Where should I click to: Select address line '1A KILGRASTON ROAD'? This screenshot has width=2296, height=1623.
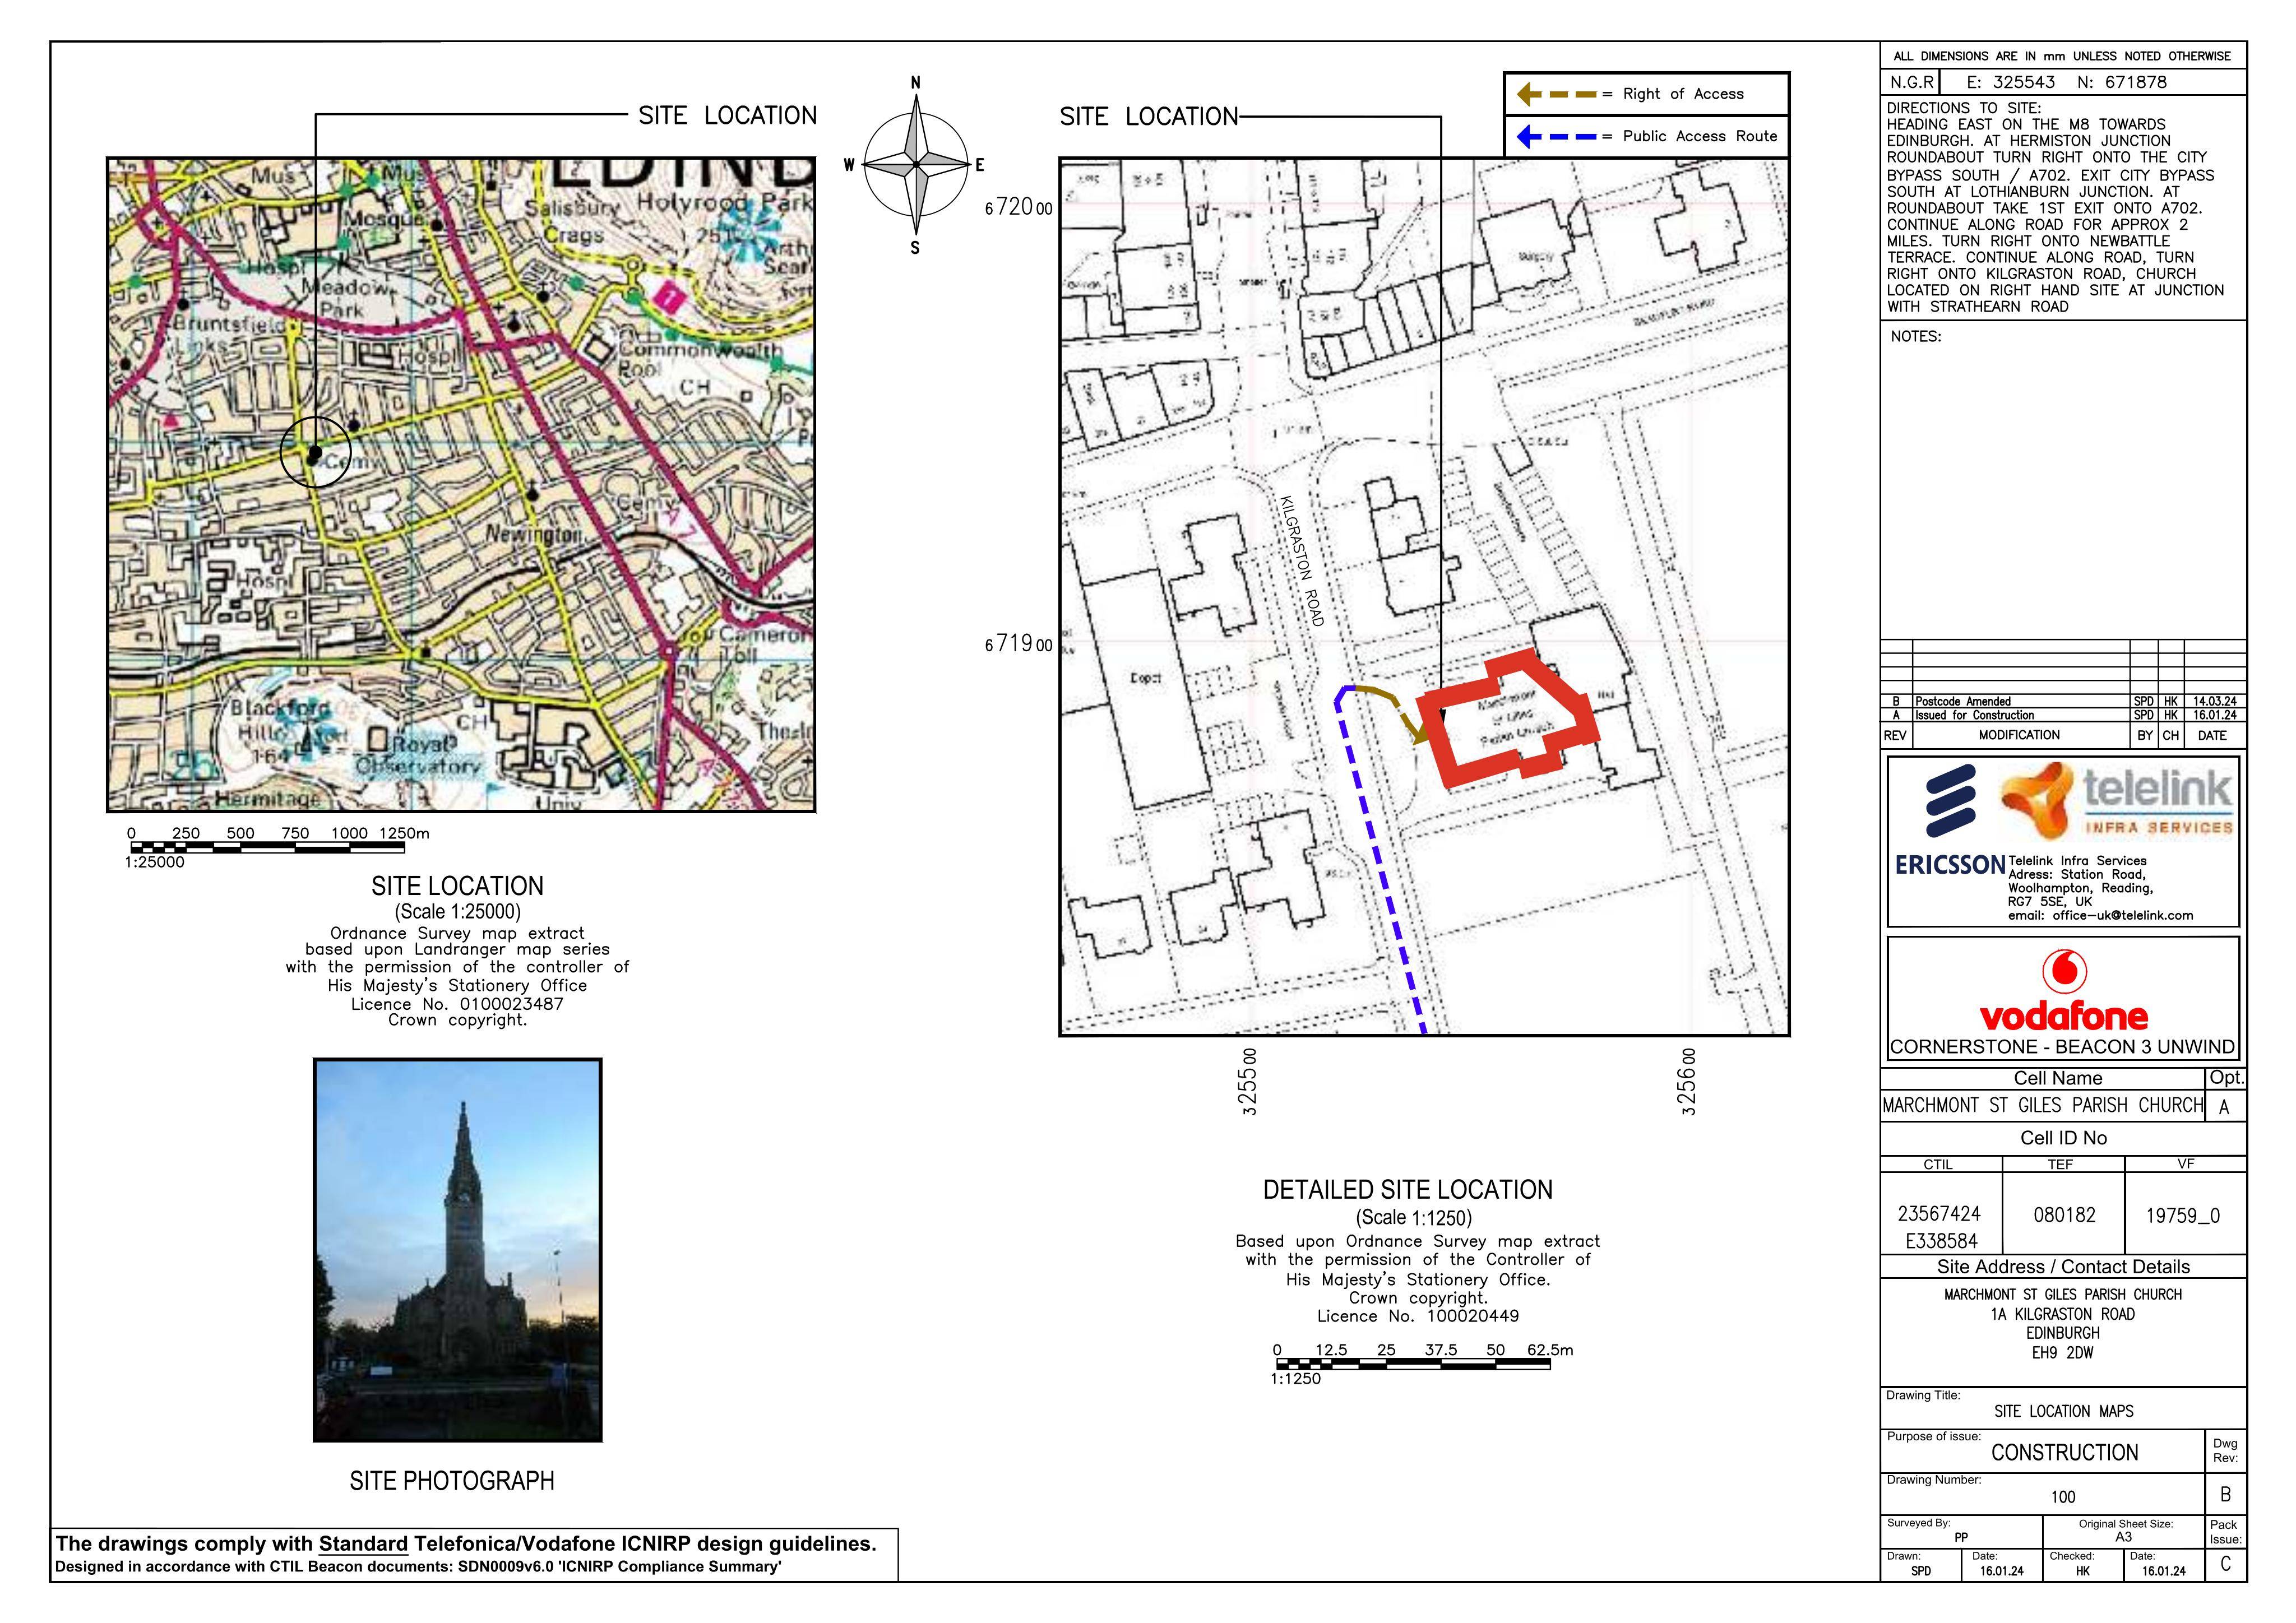point(2062,1314)
